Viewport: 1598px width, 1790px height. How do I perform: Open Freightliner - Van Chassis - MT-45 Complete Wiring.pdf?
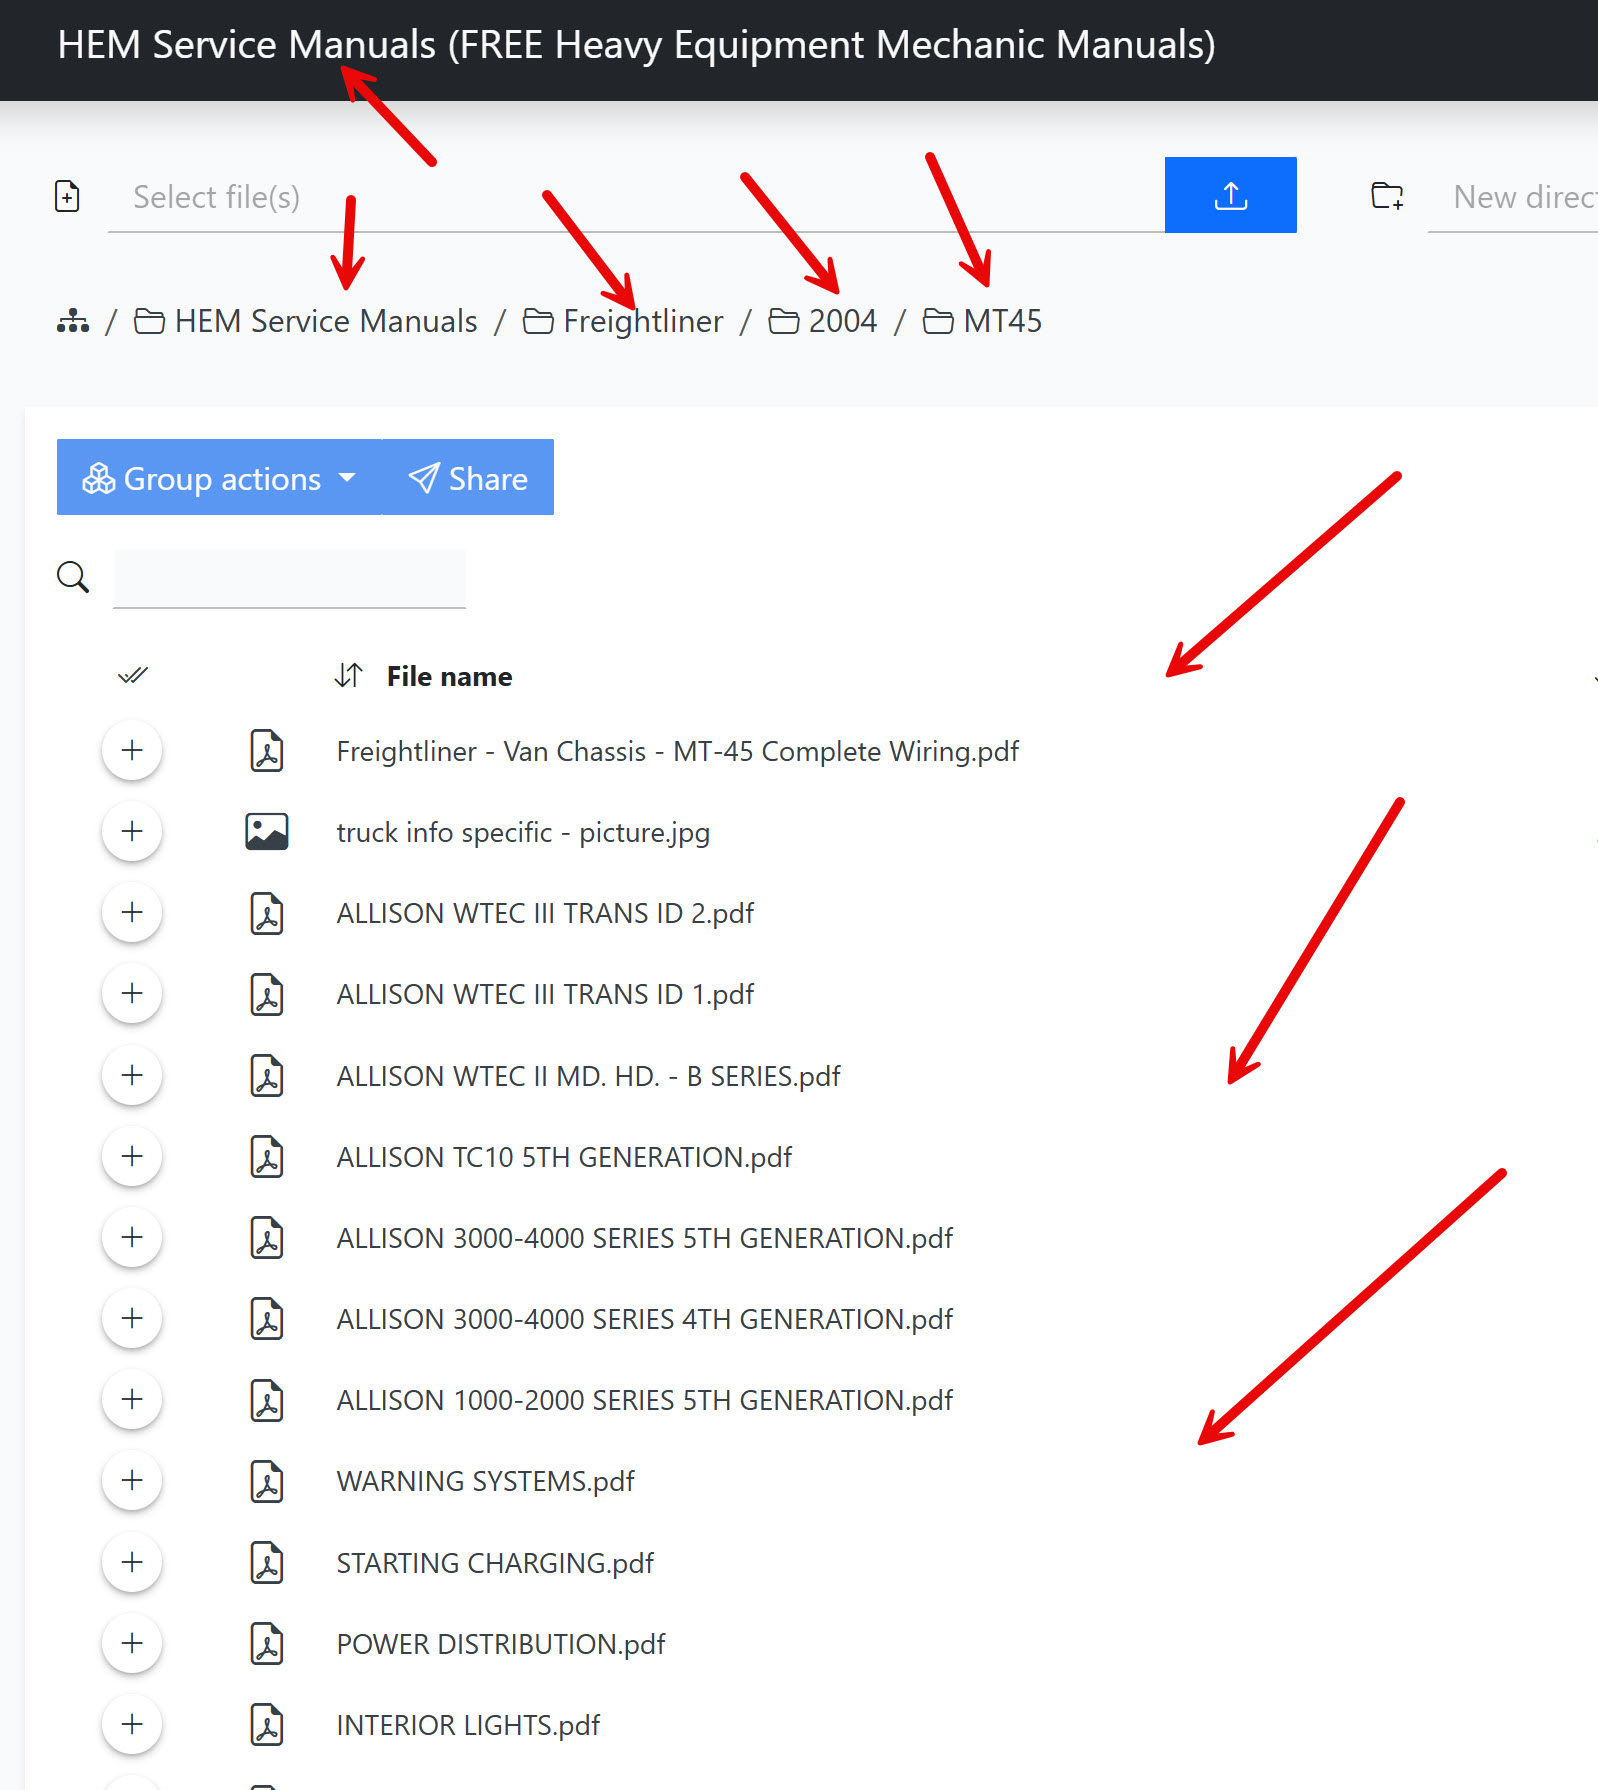(x=677, y=752)
